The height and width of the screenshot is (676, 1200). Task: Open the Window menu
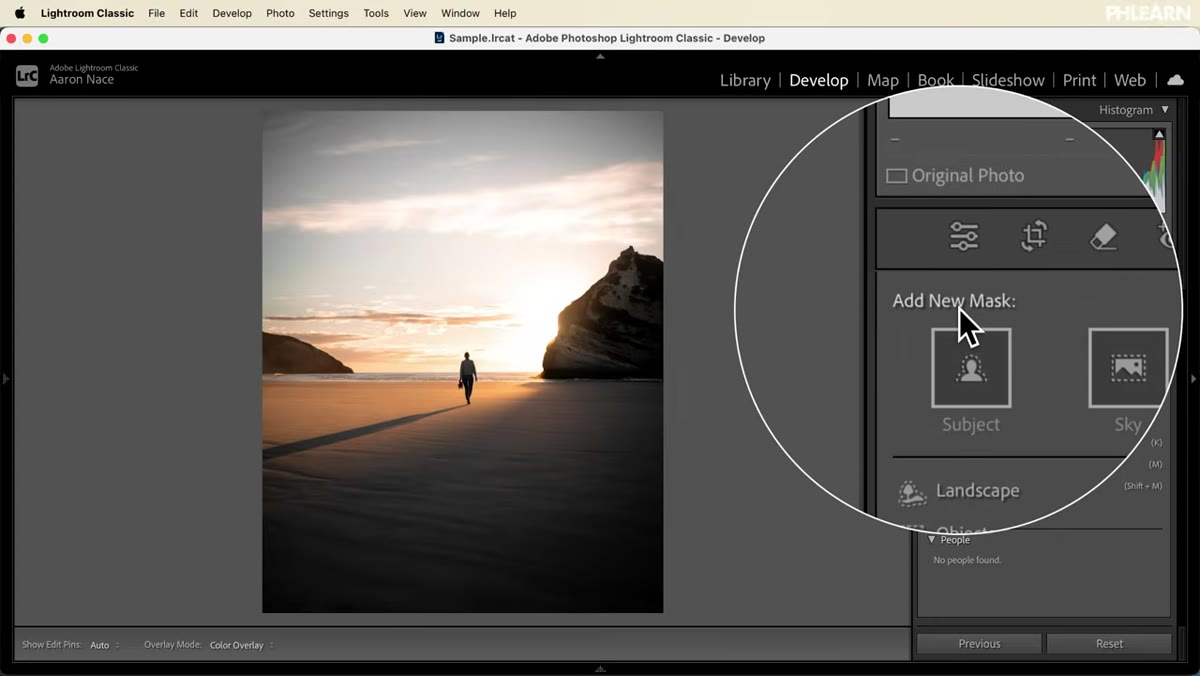point(460,13)
